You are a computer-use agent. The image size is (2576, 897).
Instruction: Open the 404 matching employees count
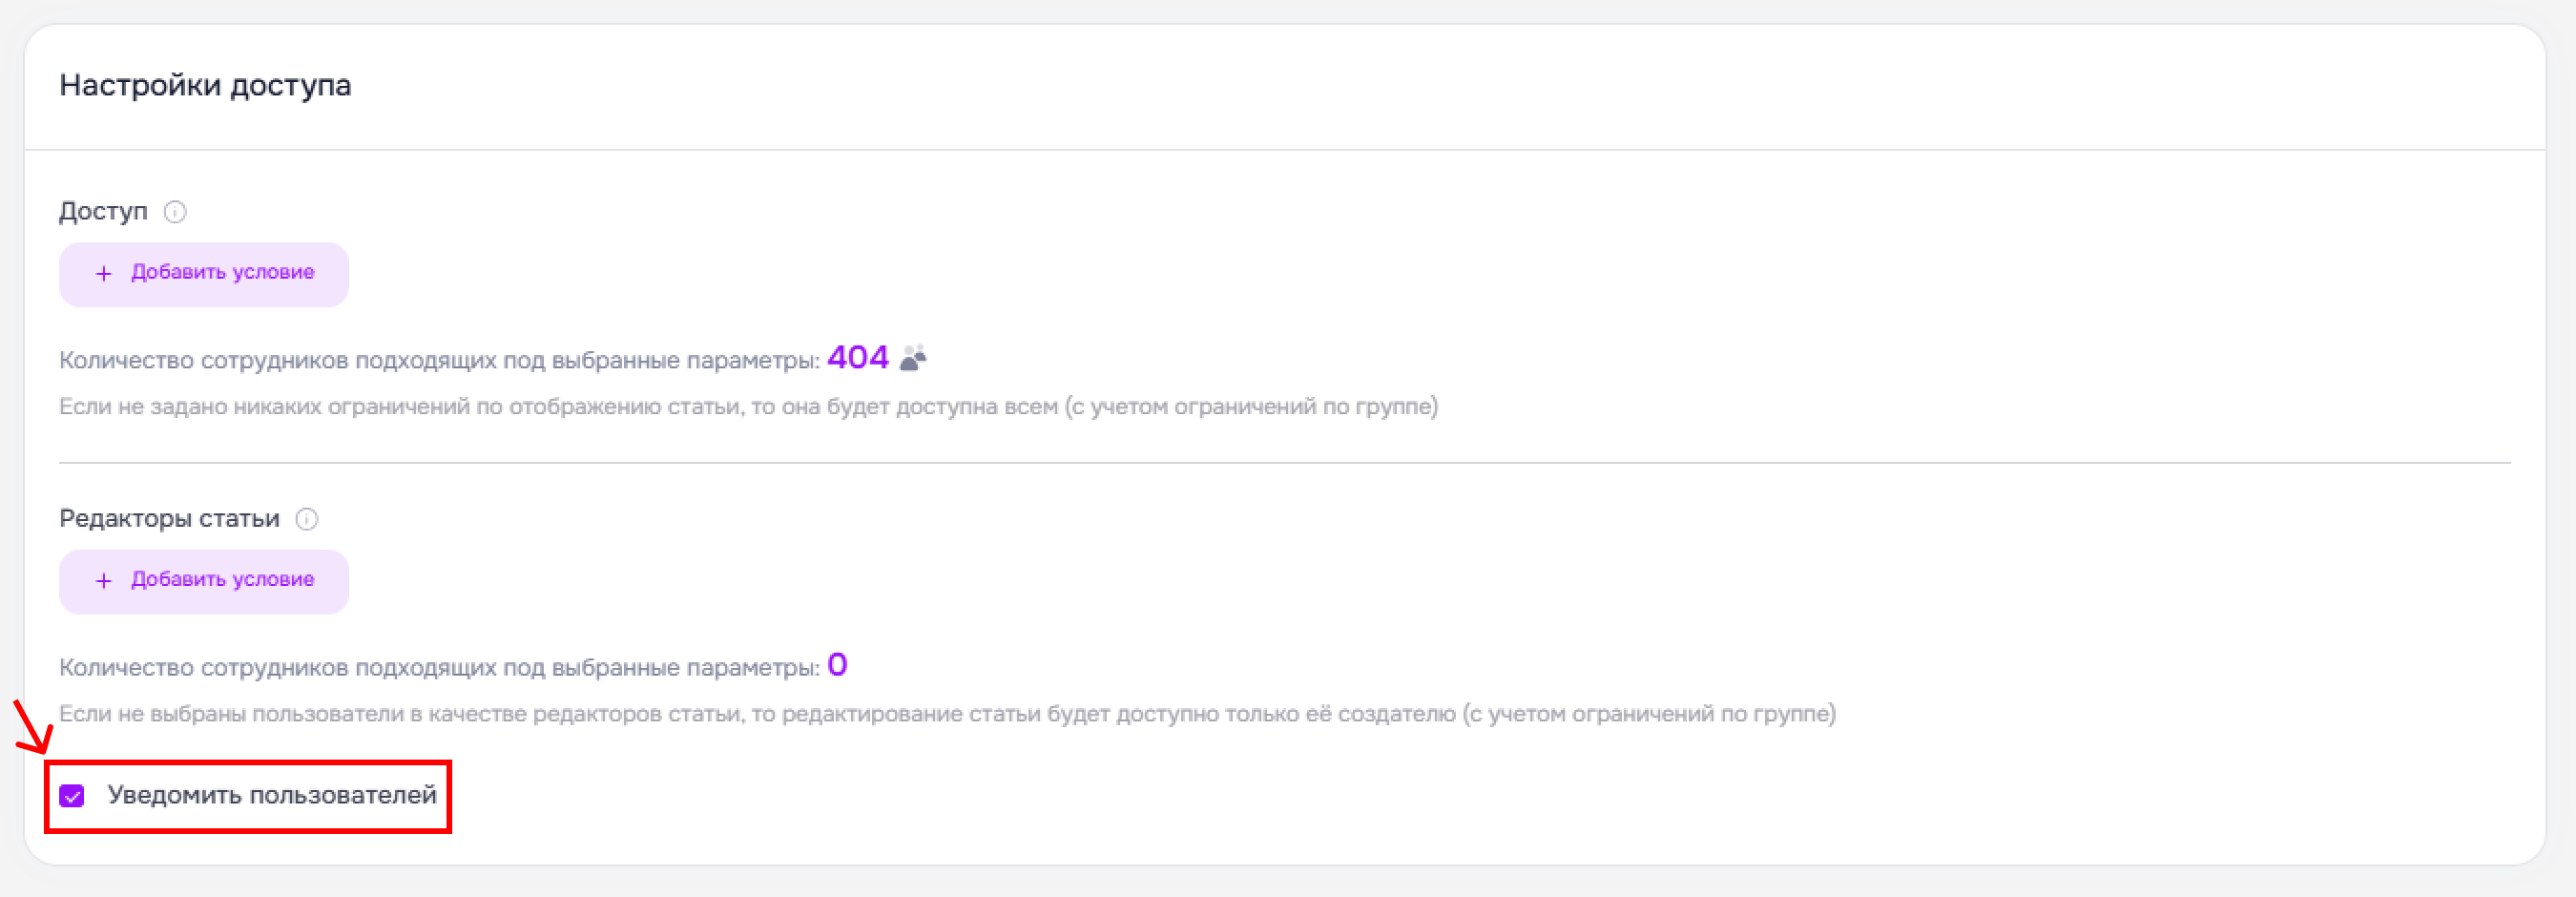(x=858, y=357)
